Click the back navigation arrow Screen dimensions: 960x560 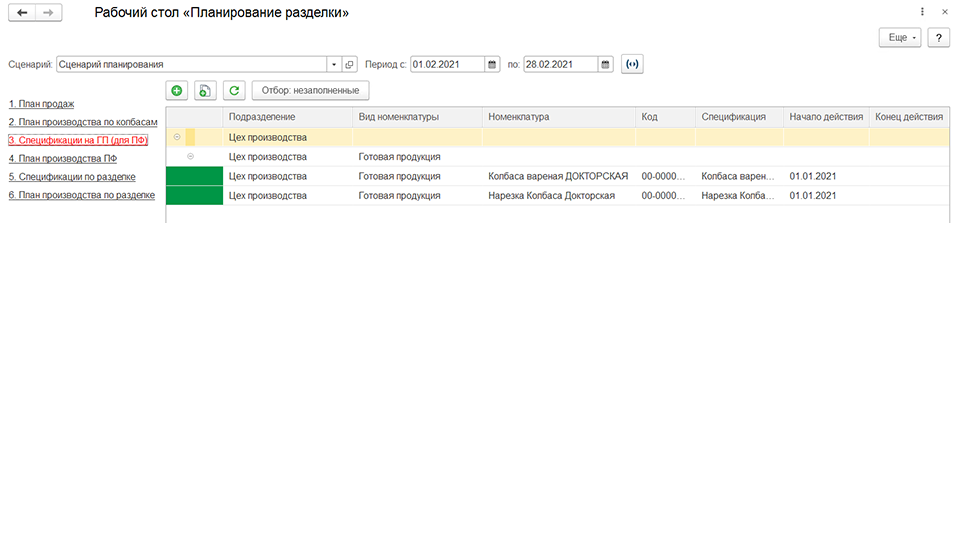(x=22, y=12)
